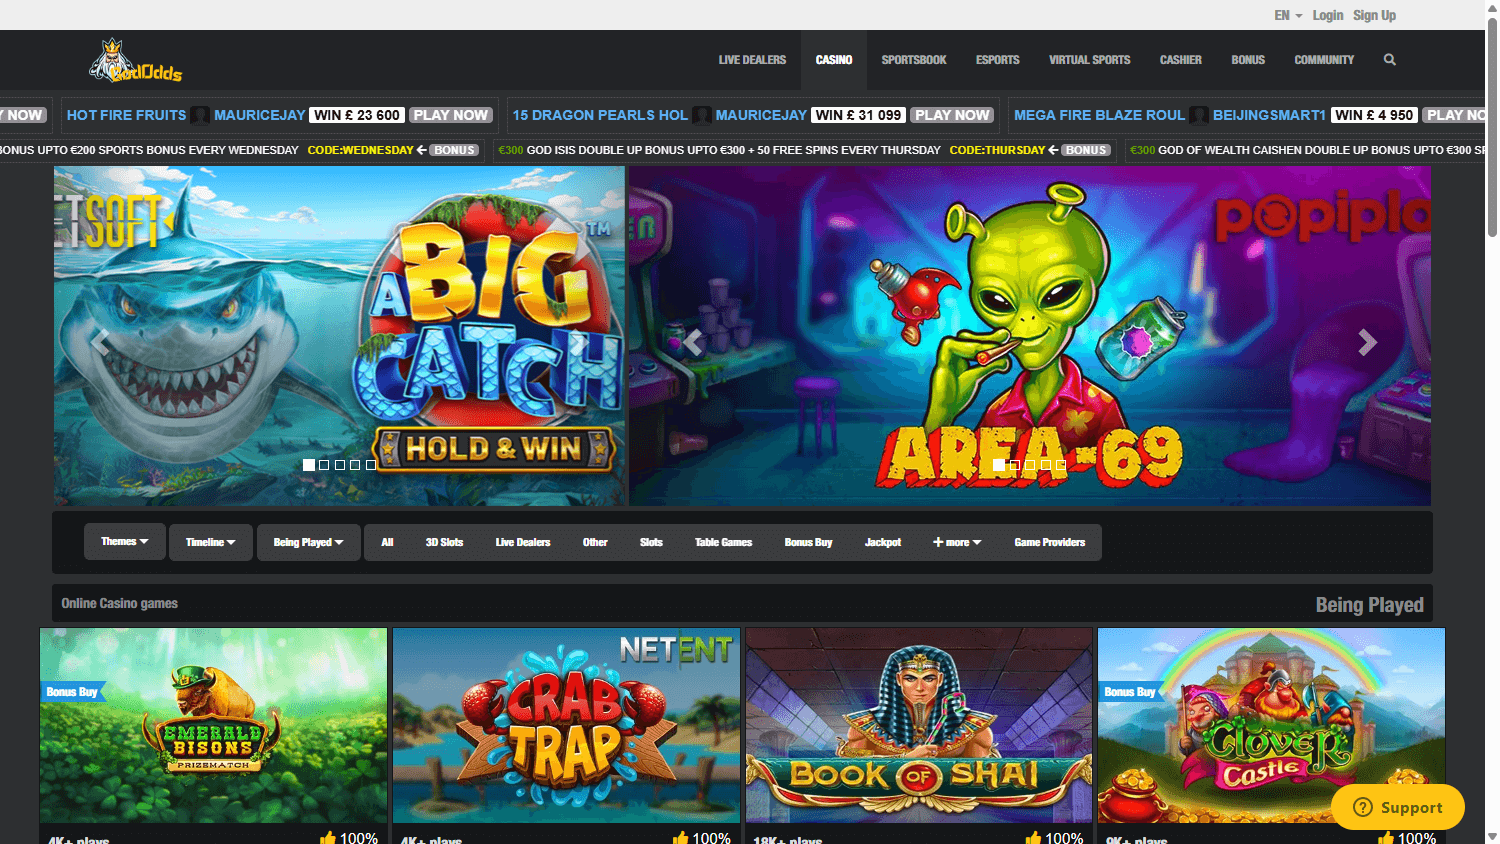The image size is (1500, 844).
Task: Advance the Area-69 banner with the next arrow
Action: [x=1367, y=341]
